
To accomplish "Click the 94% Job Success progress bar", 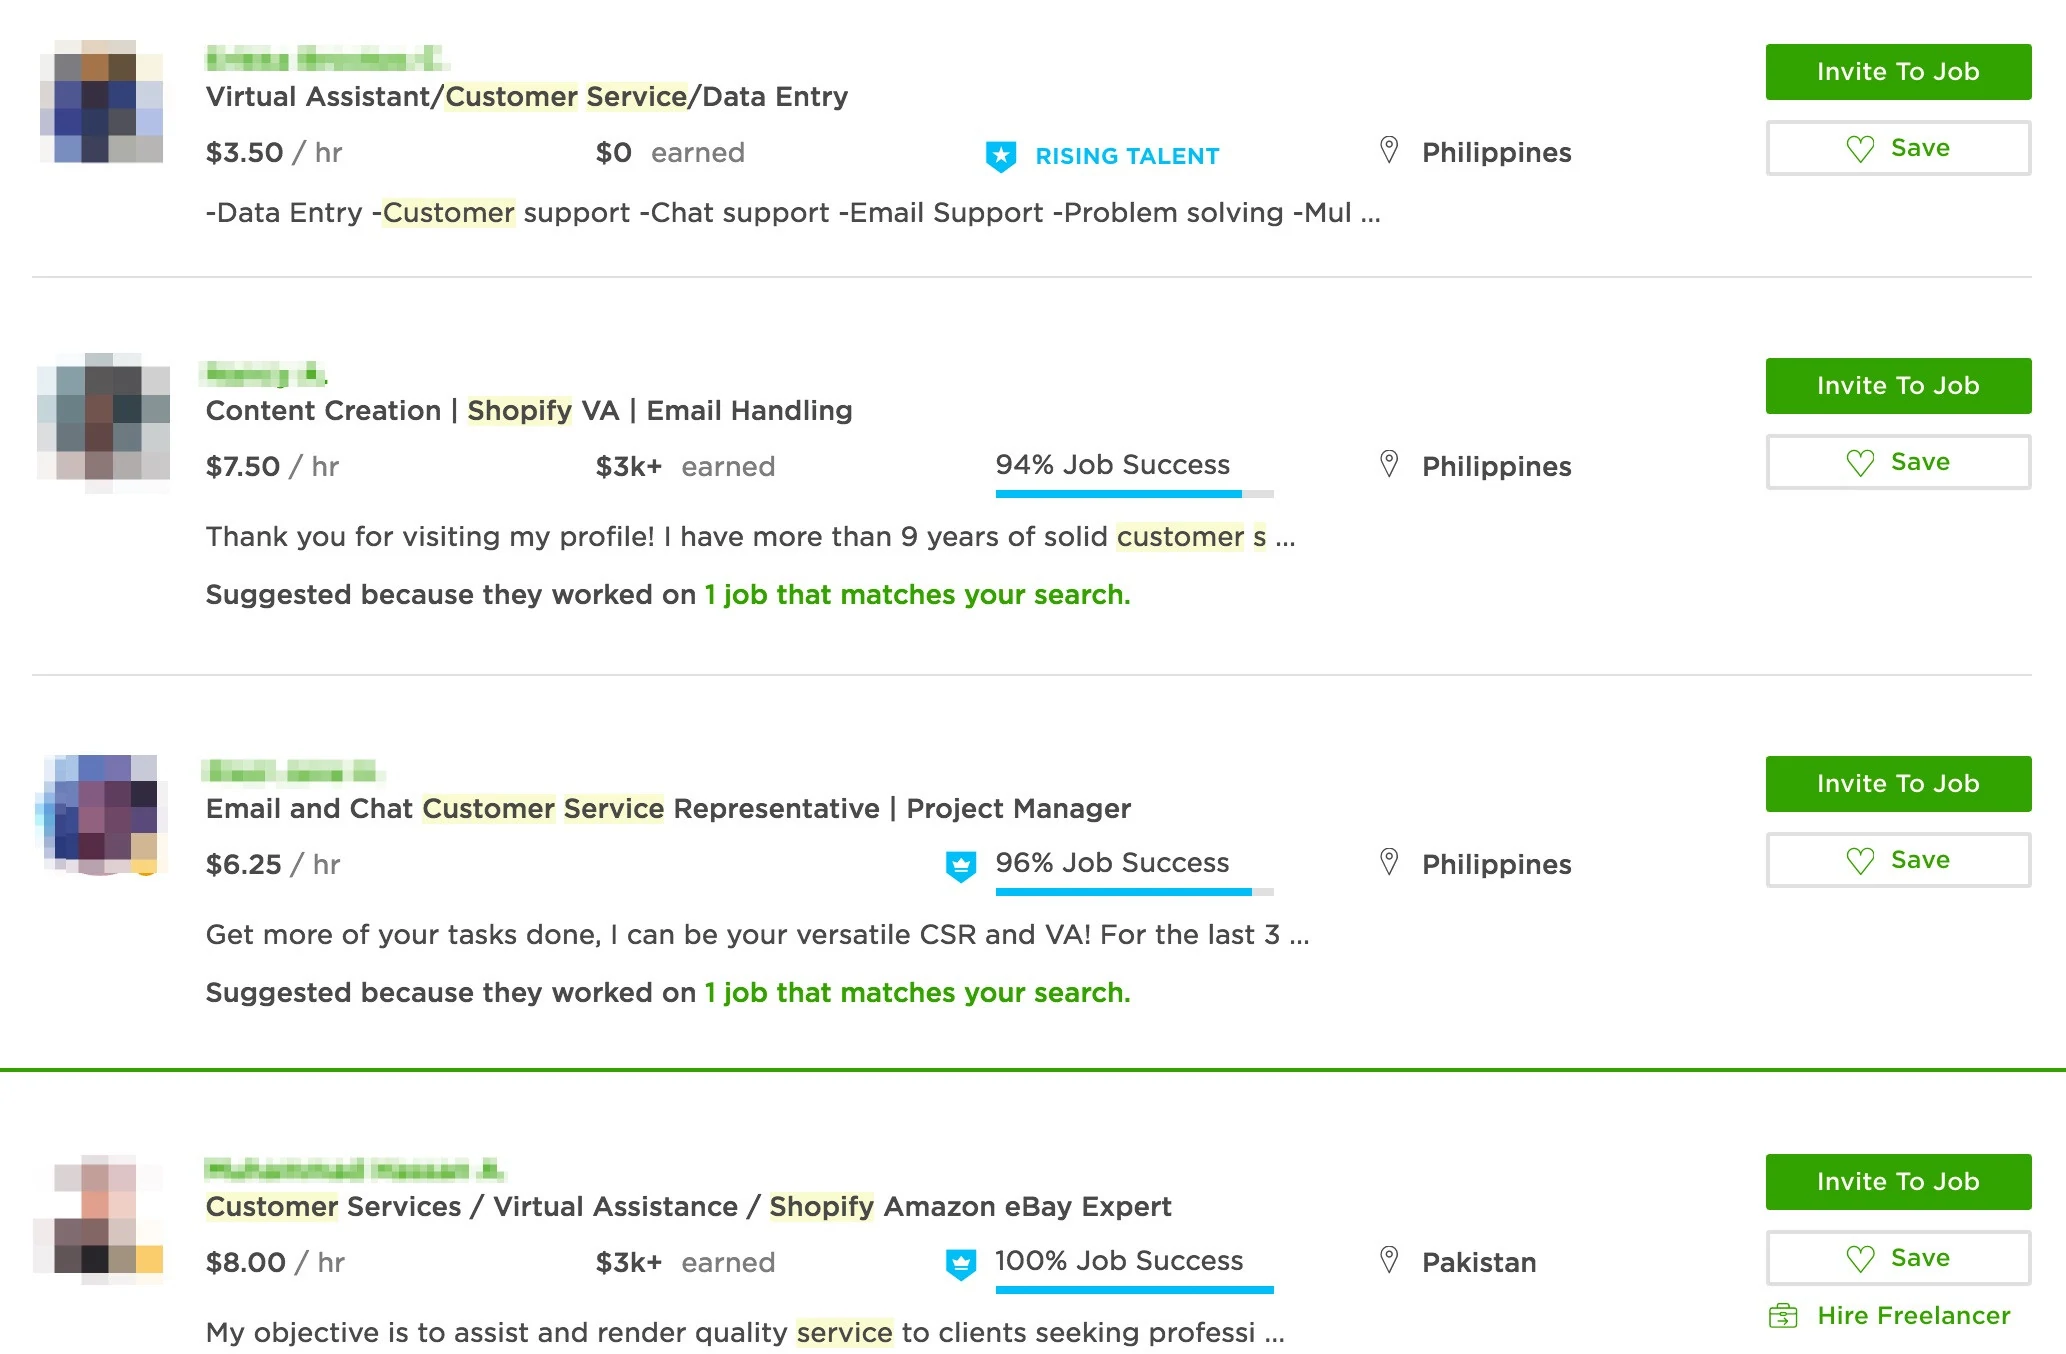I will [1134, 493].
